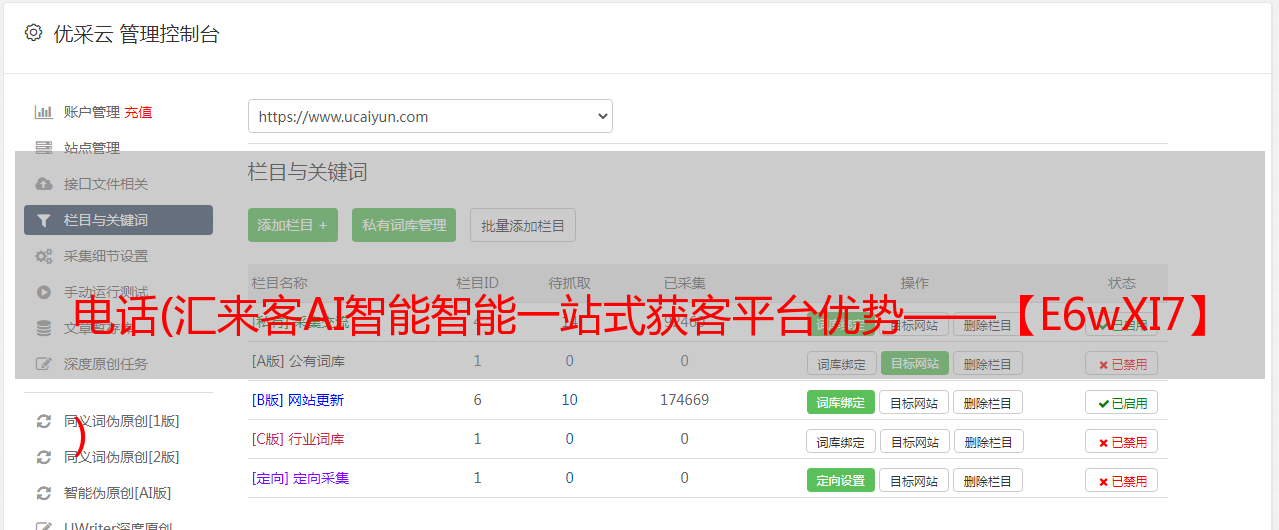Click the red 充值 link
This screenshot has width=1279, height=530.
(138, 112)
